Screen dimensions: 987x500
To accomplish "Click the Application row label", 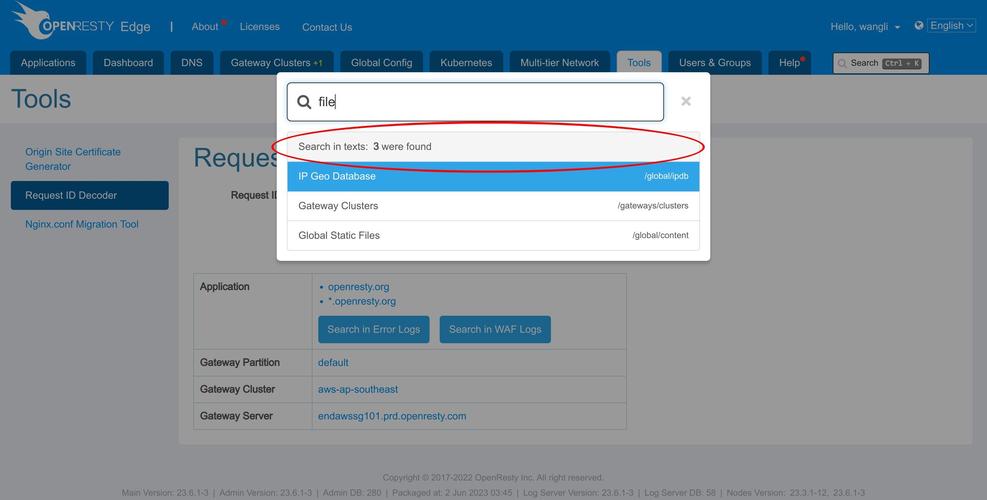I will click(225, 287).
